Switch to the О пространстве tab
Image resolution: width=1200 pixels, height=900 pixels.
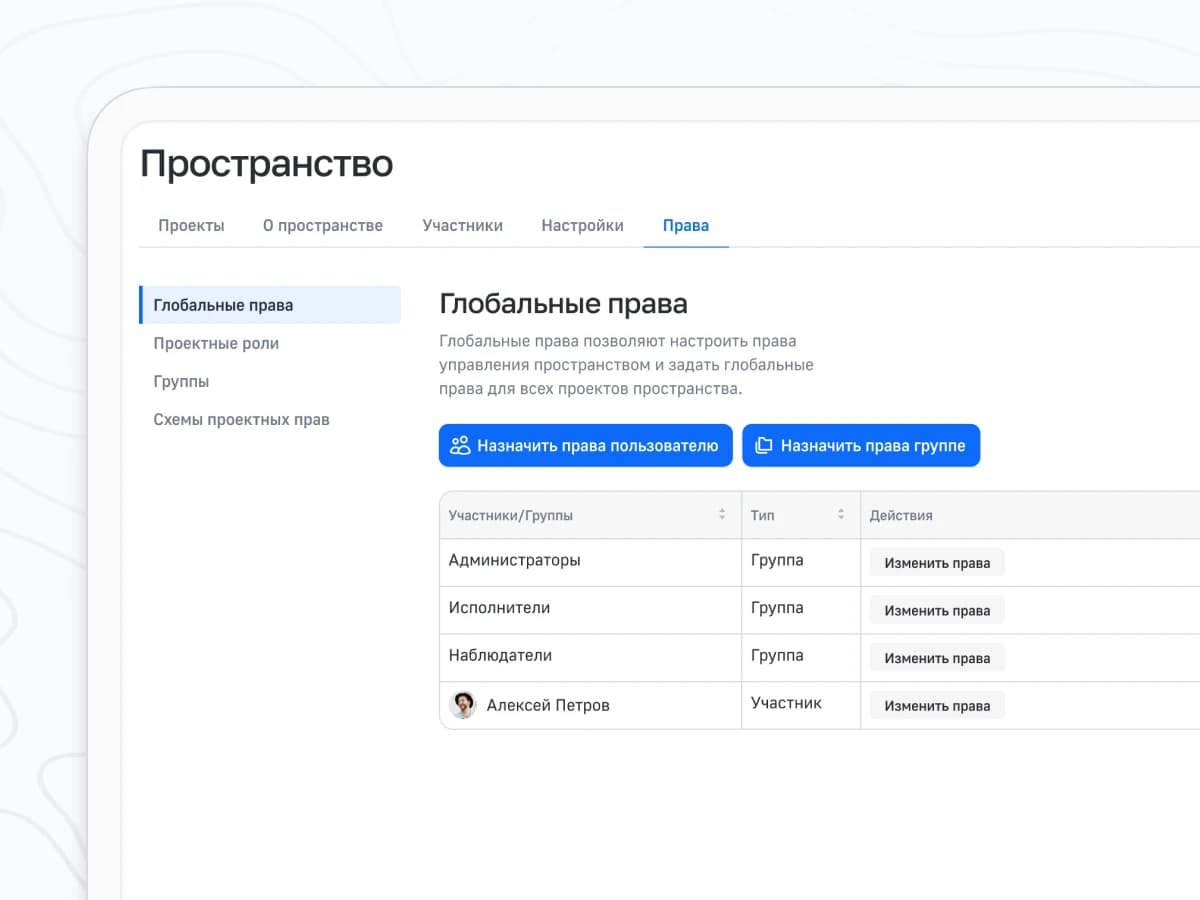click(x=323, y=225)
